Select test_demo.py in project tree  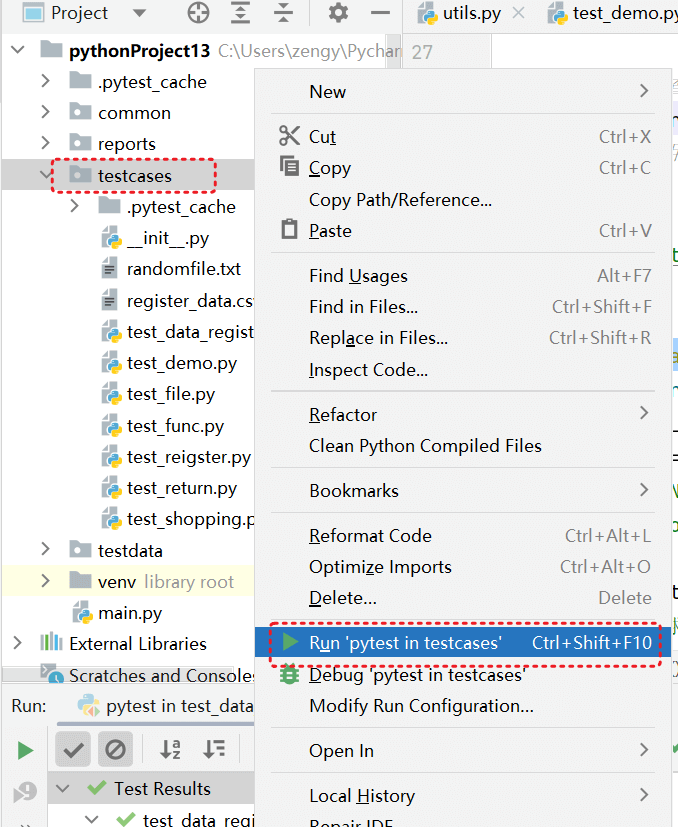(x=182, y=363)
